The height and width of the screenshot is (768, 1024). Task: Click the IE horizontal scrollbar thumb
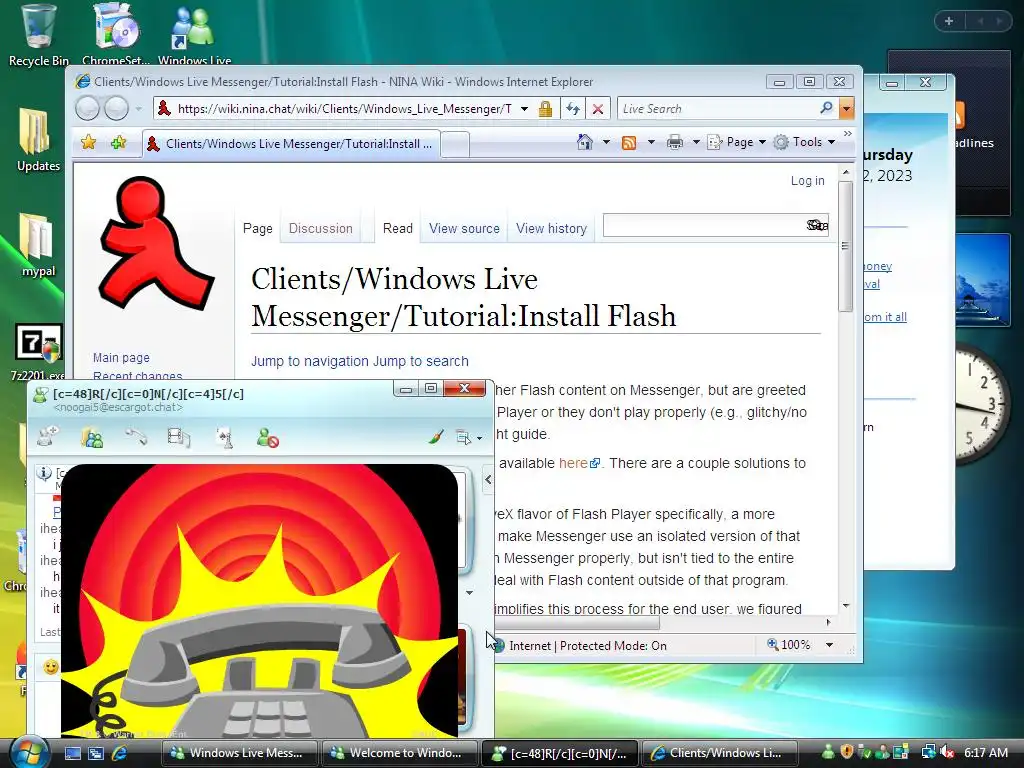(577, 622)
